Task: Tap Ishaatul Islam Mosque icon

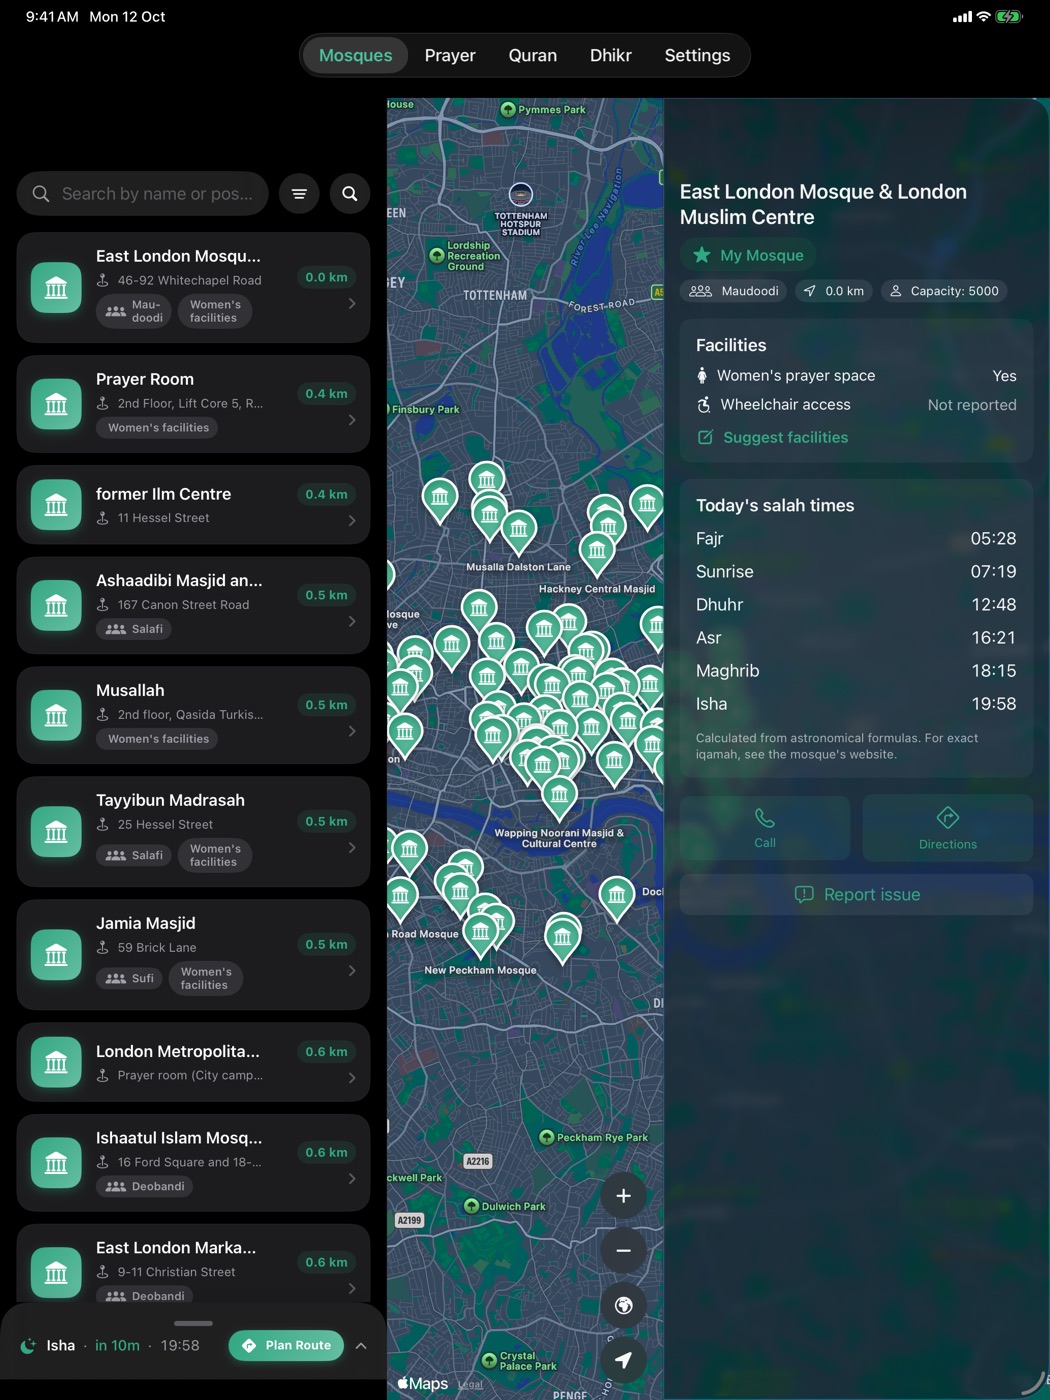Action: tap(56, 1163)
